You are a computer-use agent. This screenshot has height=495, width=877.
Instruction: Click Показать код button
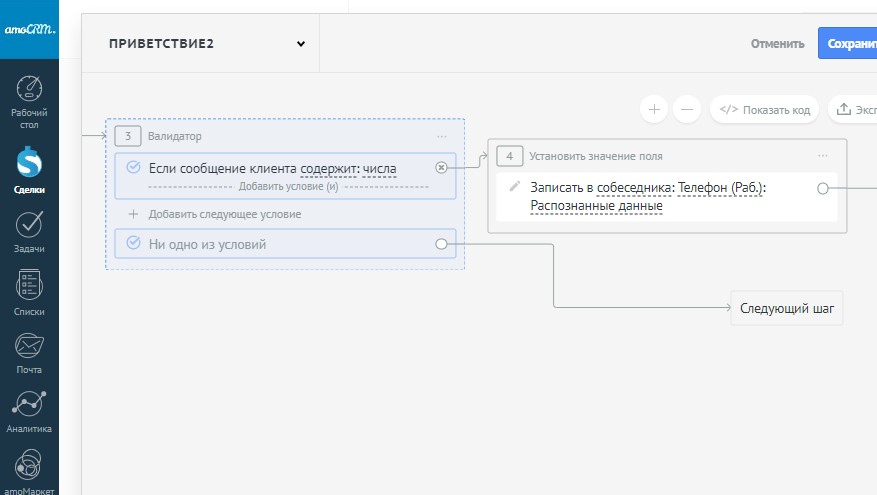pos(765,109)
